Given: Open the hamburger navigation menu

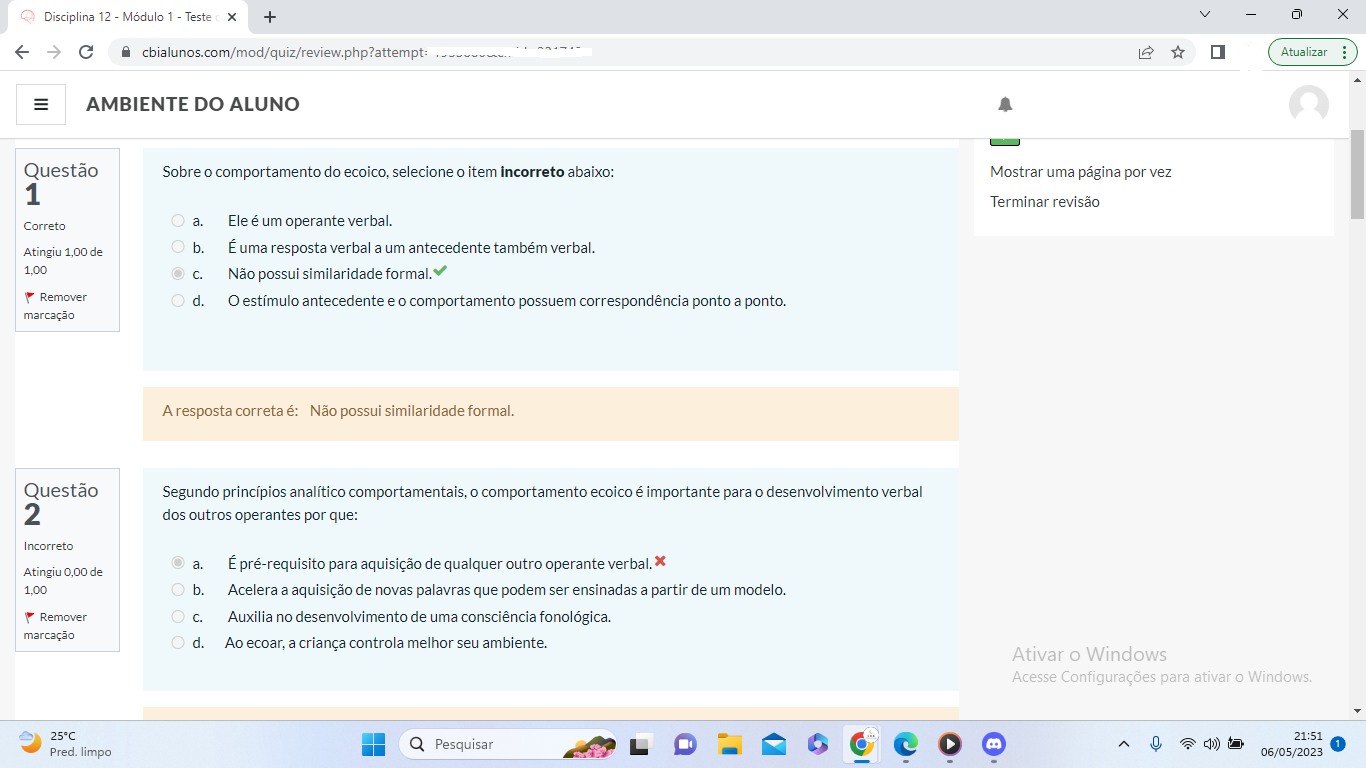Looking at the screenshot, I should click(41, 104).
